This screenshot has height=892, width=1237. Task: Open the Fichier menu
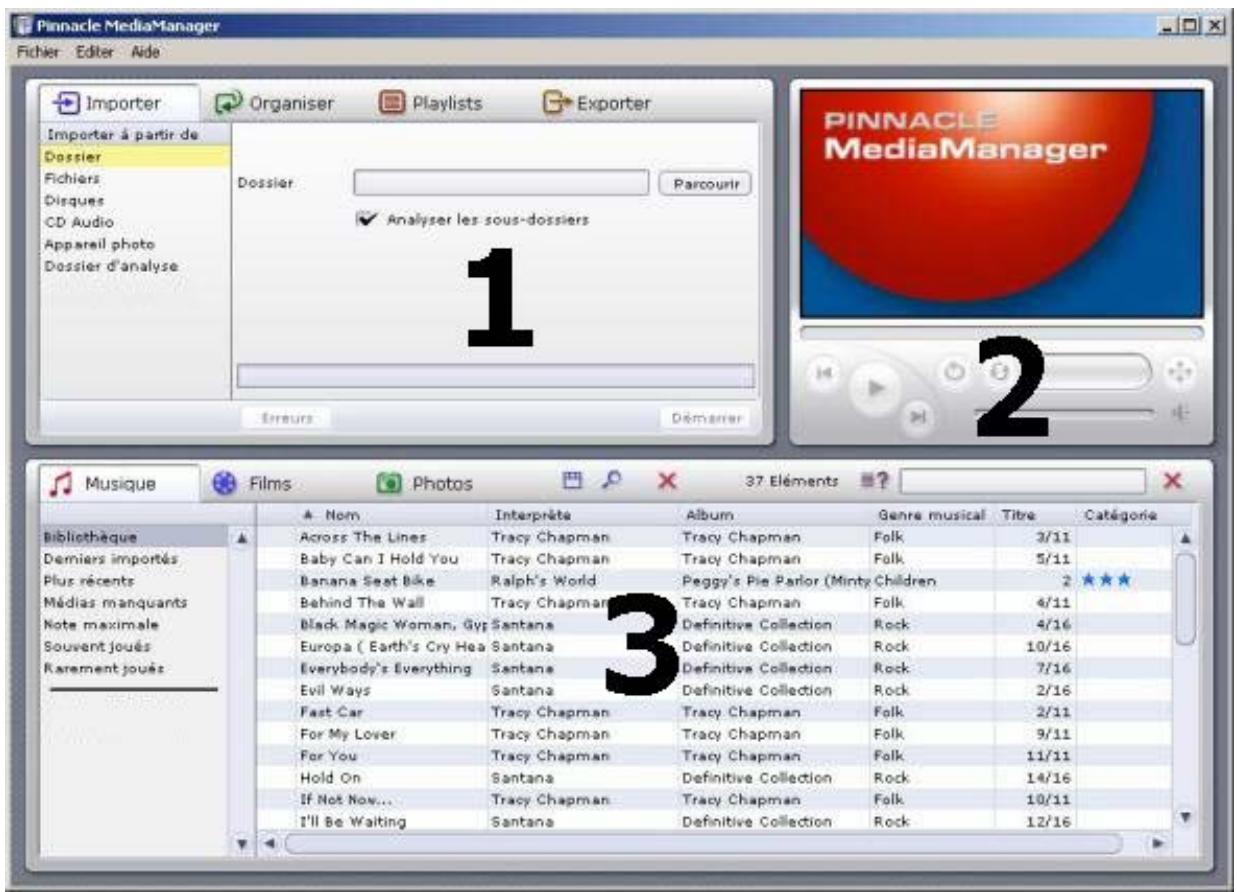coord(39,51)
